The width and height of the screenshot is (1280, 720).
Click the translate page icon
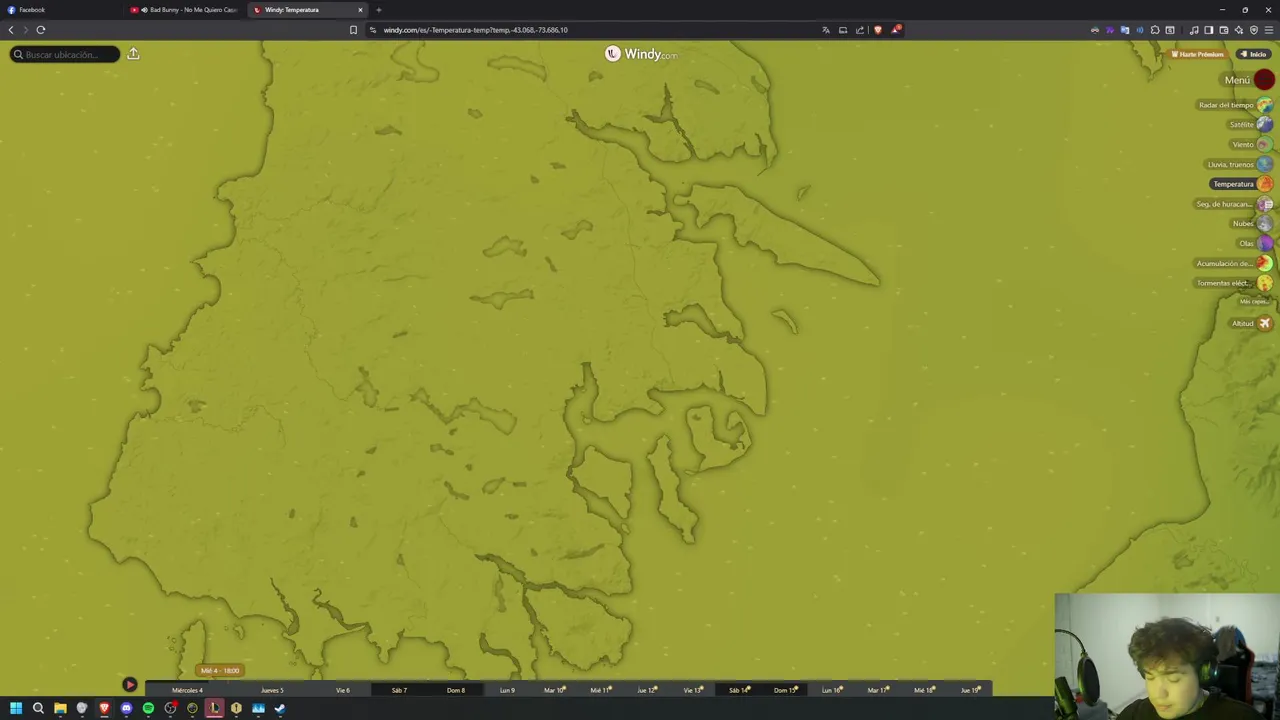coord(826,30)
